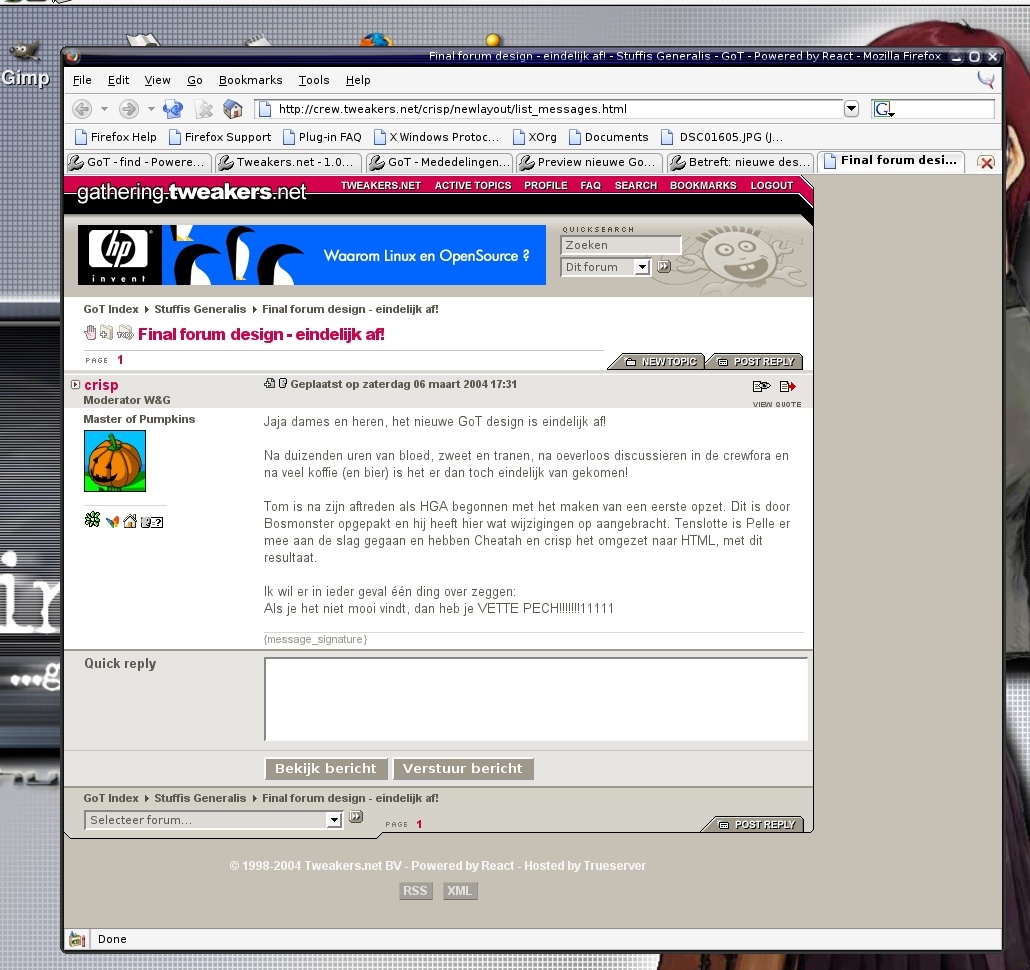Open the Edit menu
This screenshot has height=970, width=1030.
click(118, 80)
